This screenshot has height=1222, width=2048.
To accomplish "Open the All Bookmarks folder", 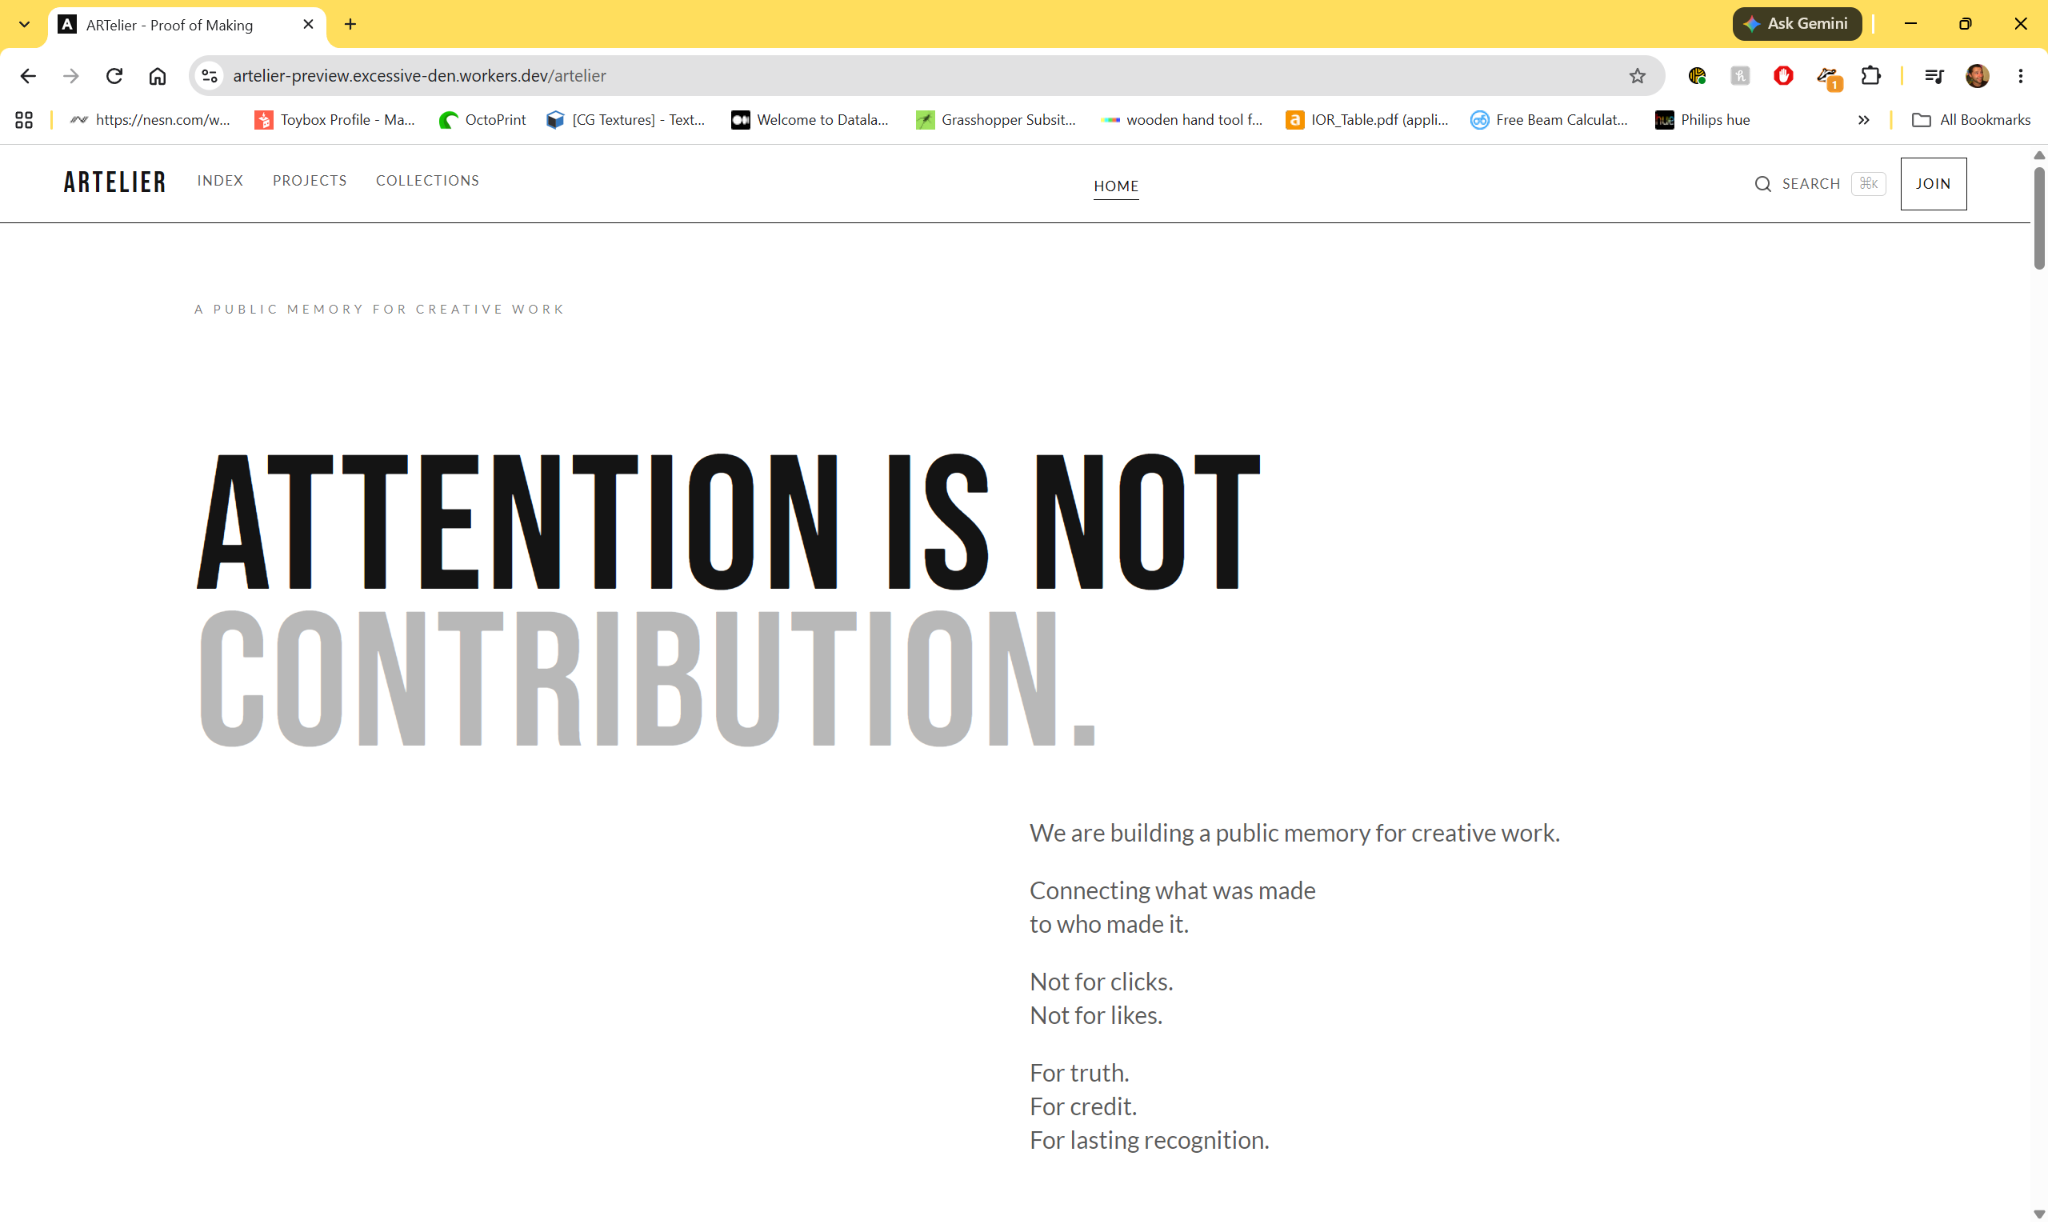I will tap(1971, 120).
